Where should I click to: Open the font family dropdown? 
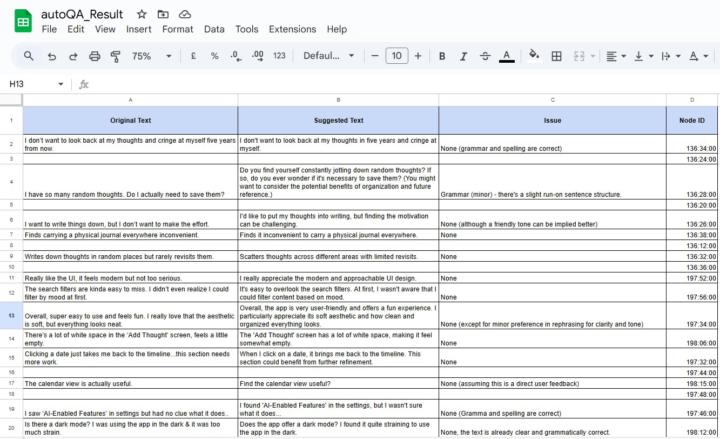(x=329, y=56)
